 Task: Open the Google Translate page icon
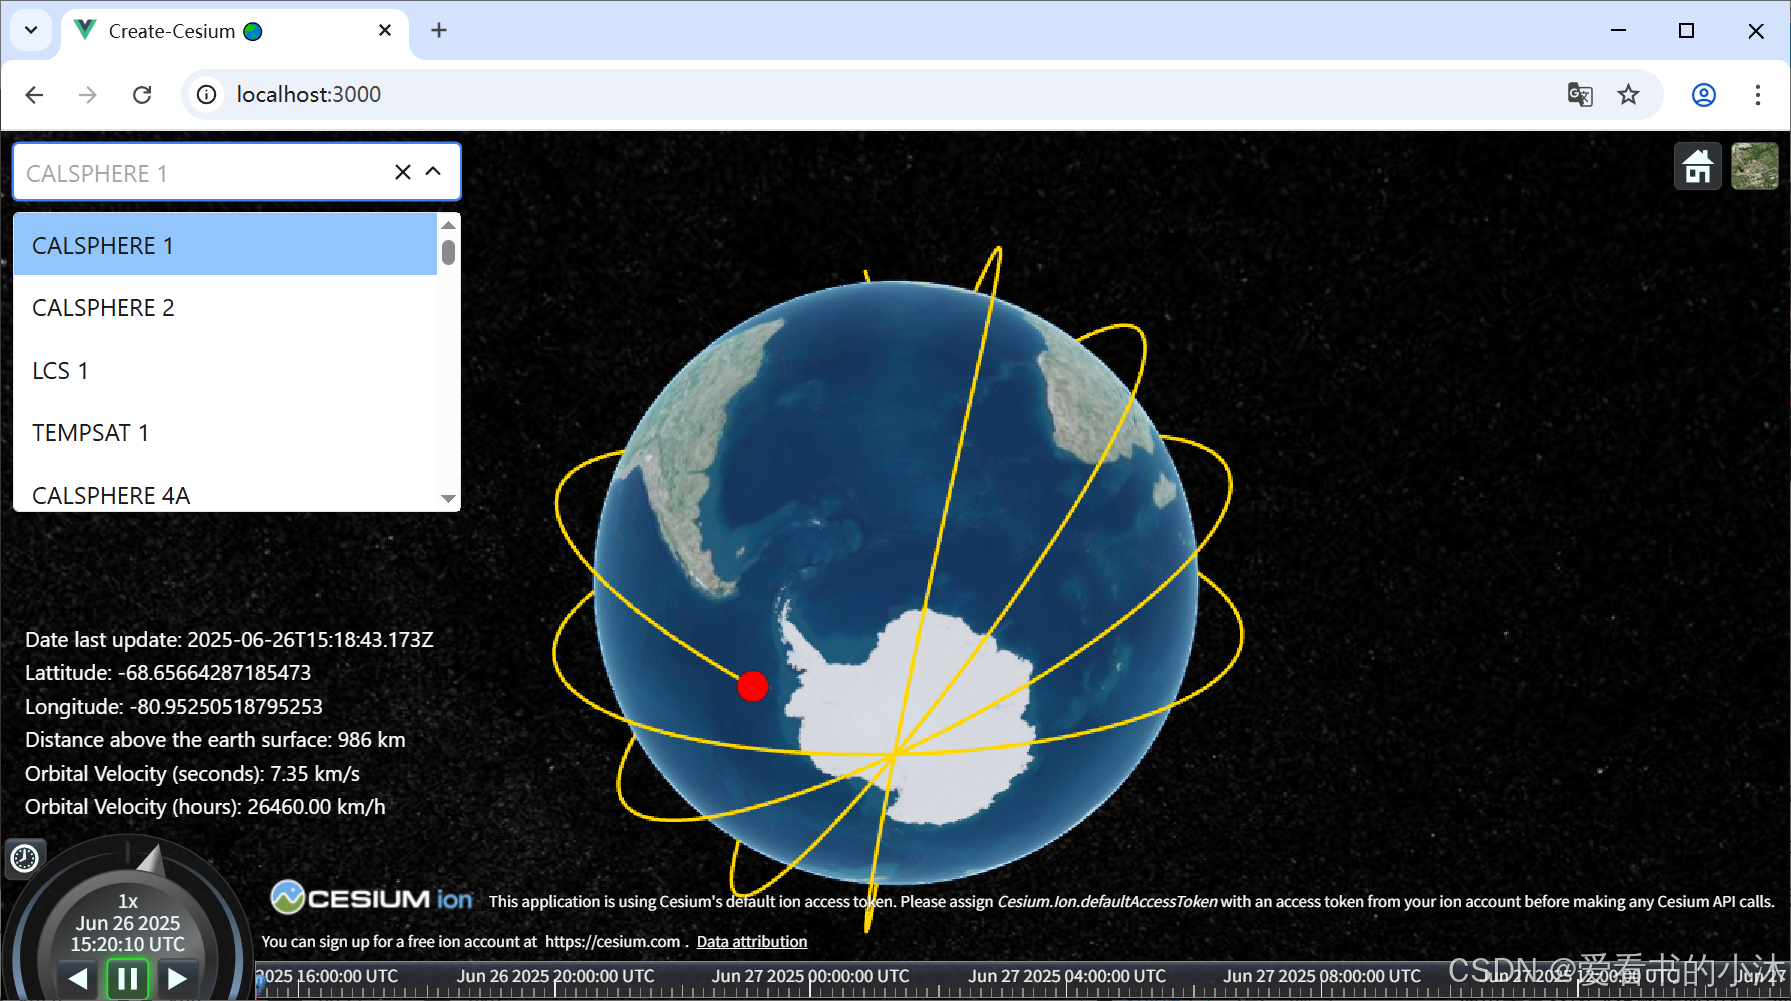(x=1580, y=94)
